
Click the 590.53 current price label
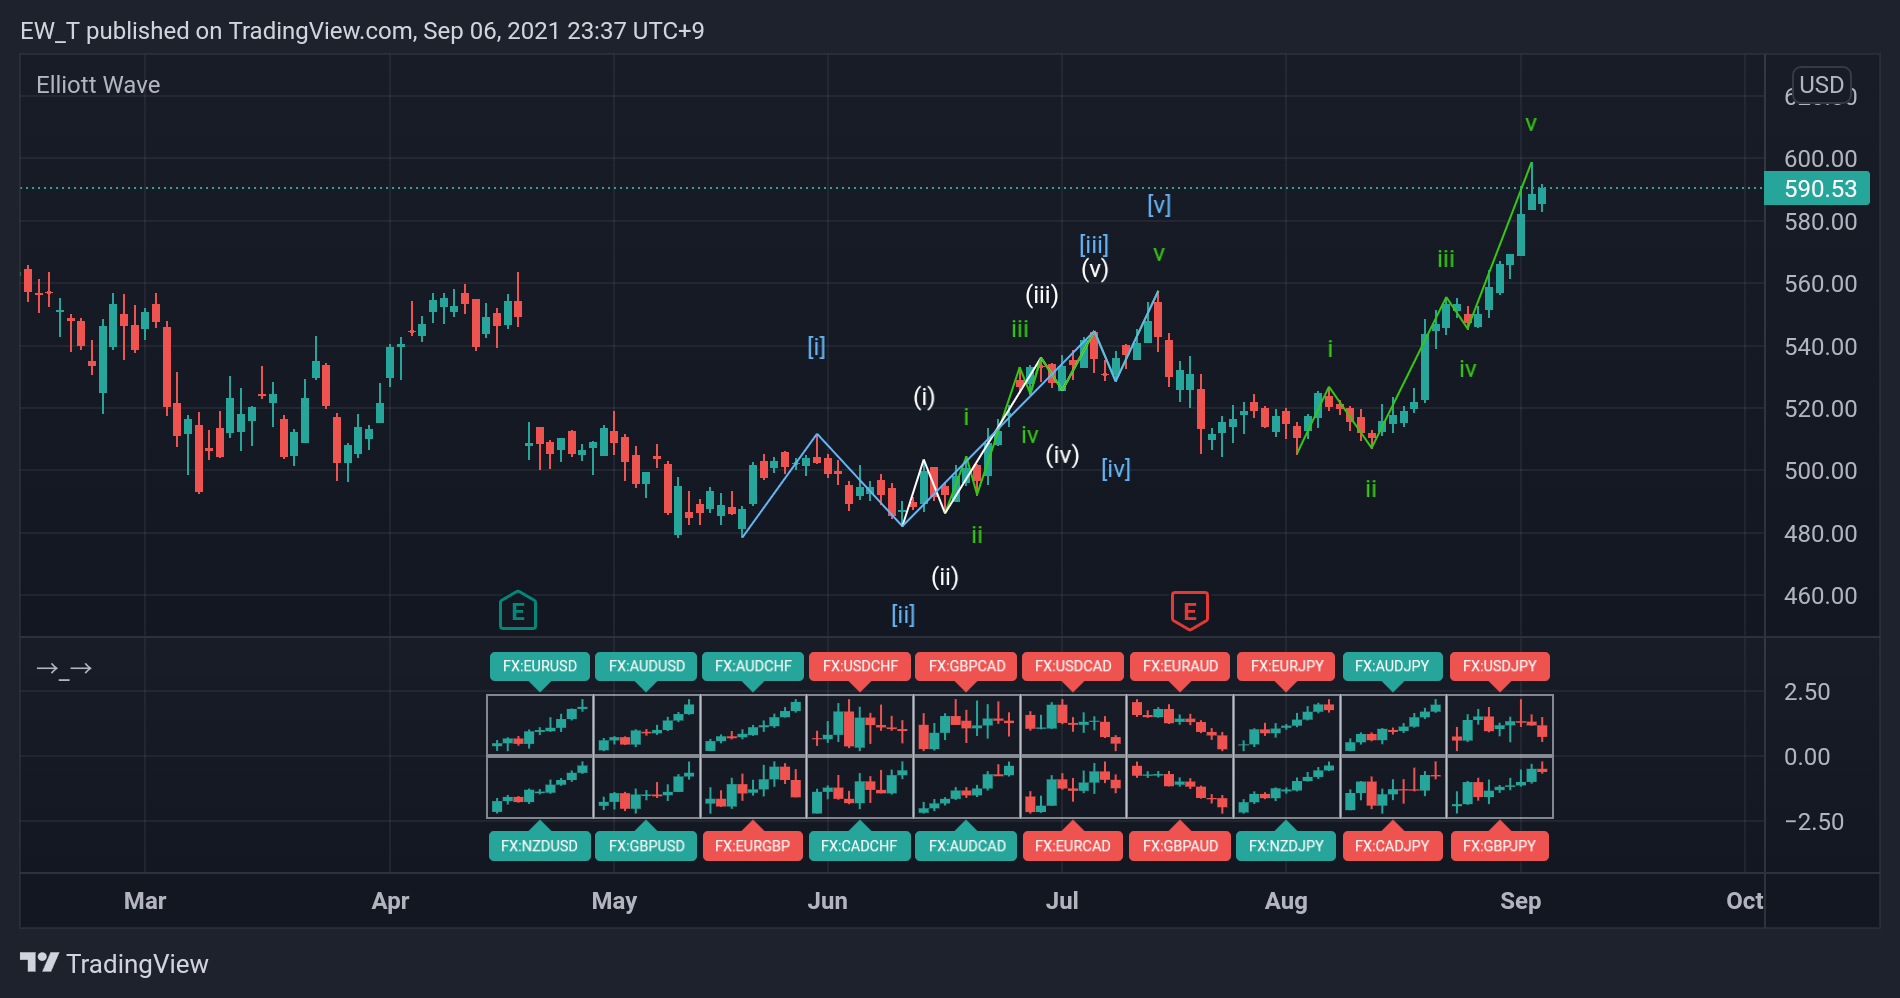(x=1817, y=188)
